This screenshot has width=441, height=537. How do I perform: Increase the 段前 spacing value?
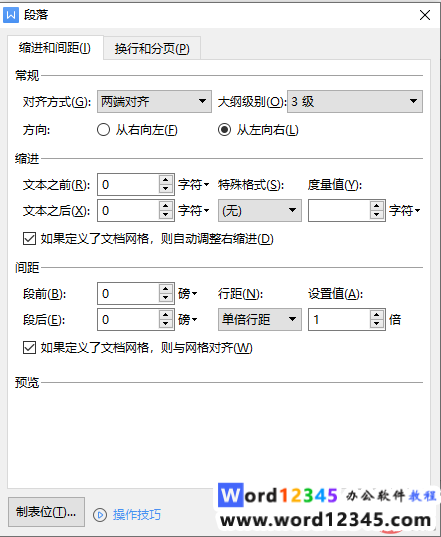click(166, 289)
